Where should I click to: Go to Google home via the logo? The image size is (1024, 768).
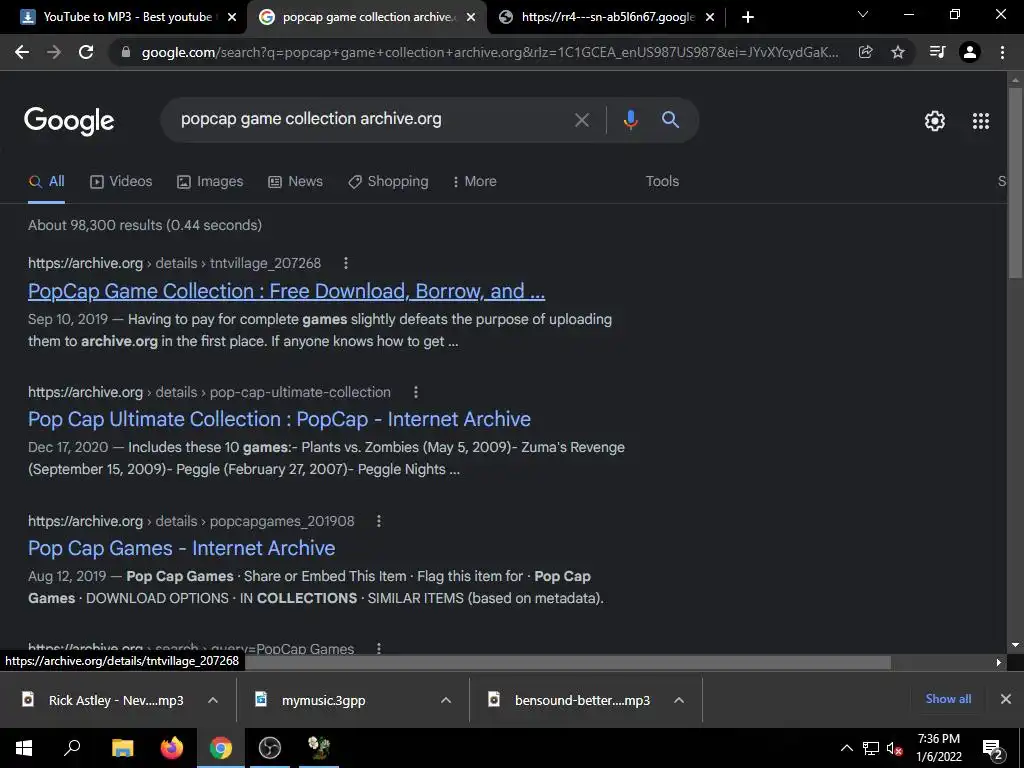click(x=69, y=121)
